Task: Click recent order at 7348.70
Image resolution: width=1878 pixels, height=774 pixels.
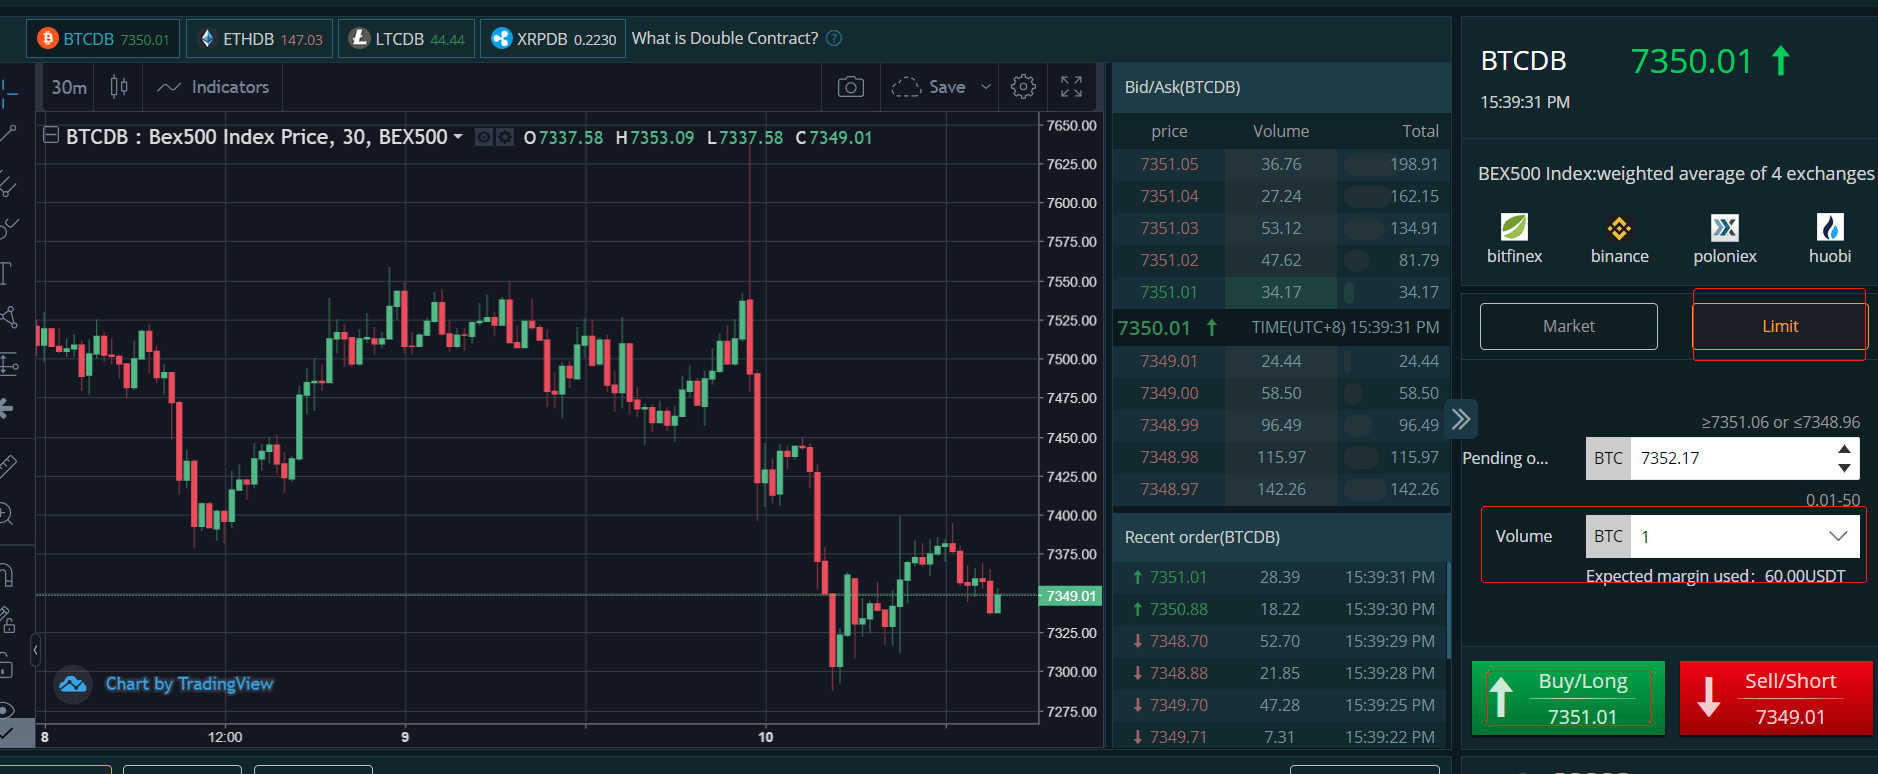Action: [x=1281, y=641]
